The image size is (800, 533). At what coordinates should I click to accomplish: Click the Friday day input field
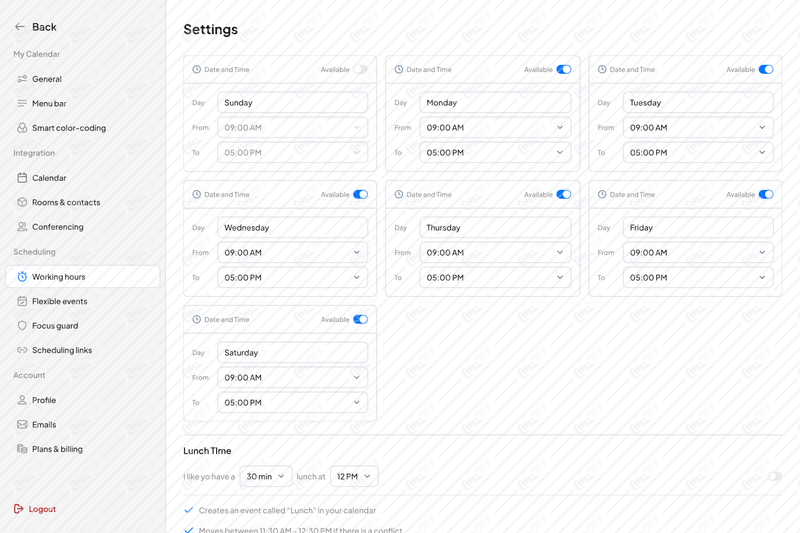point(698,227)
